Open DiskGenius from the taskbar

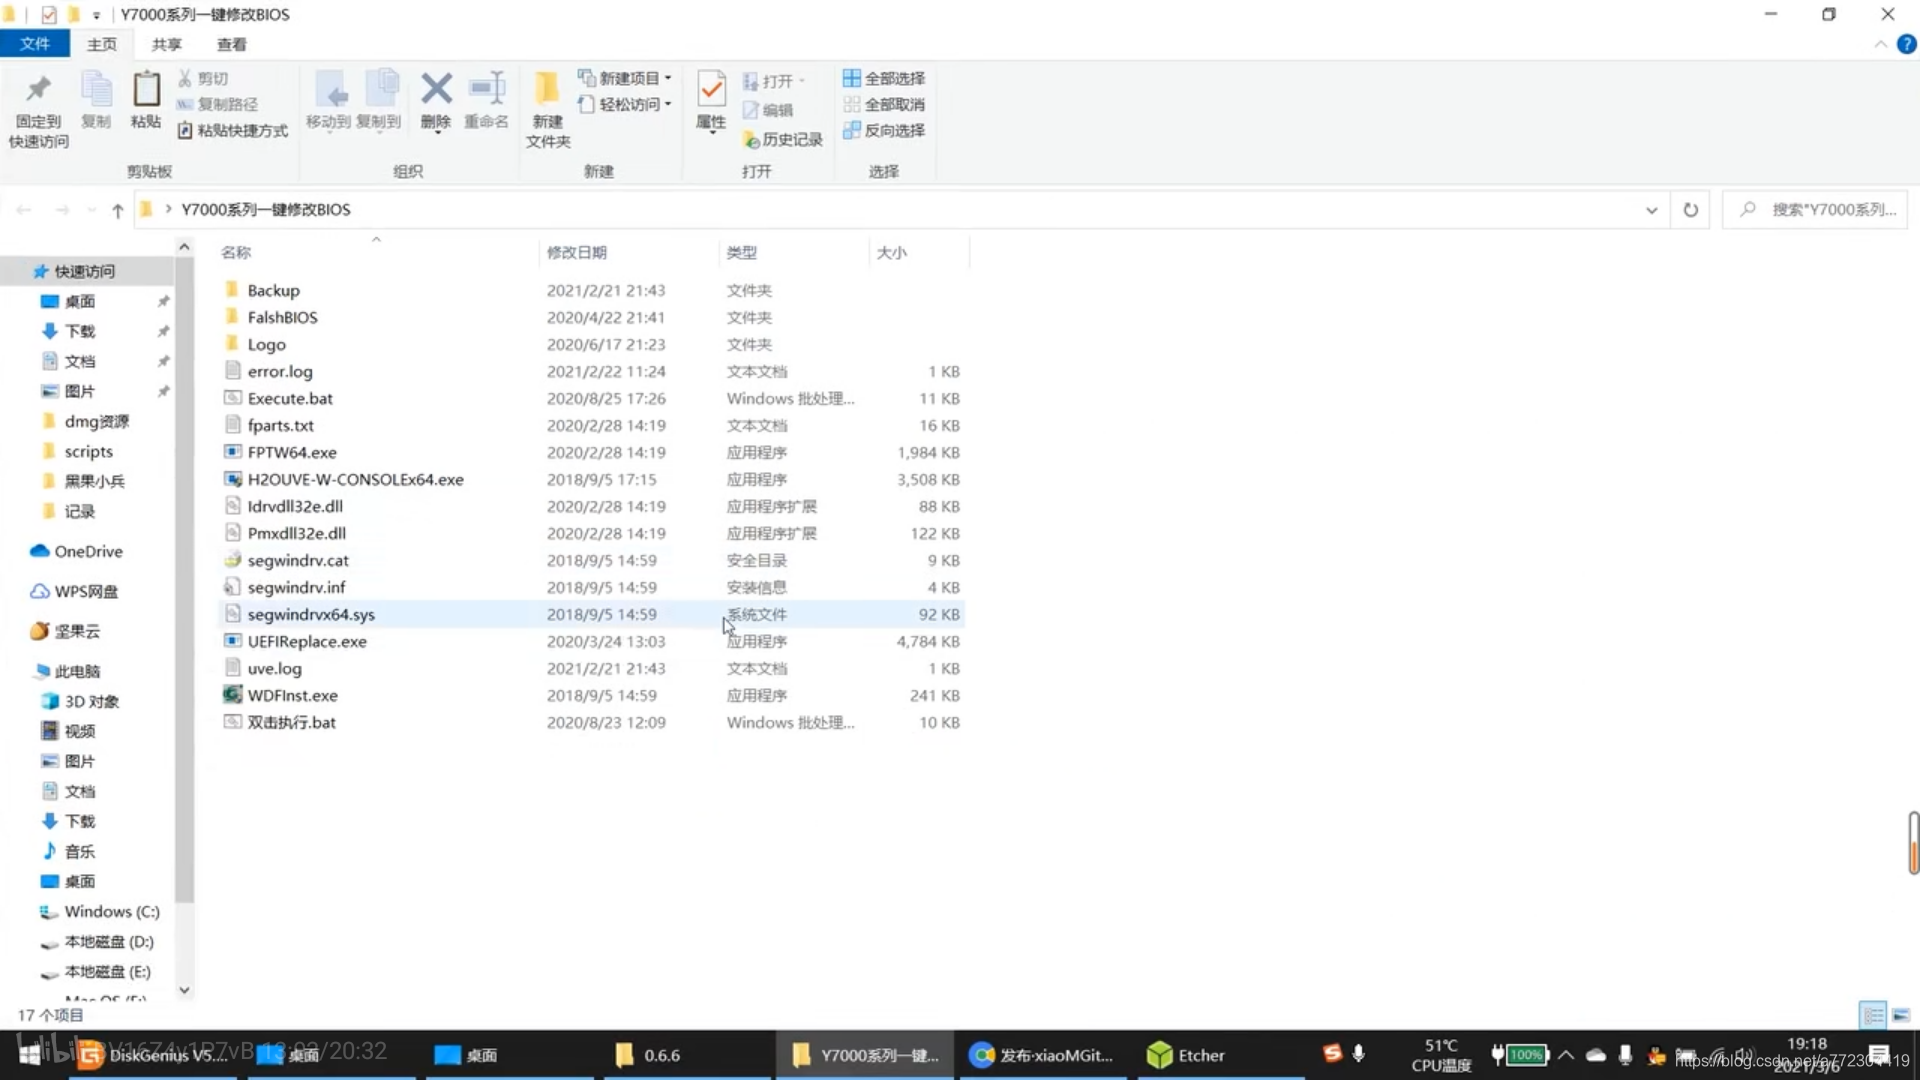pos(152,1055)
